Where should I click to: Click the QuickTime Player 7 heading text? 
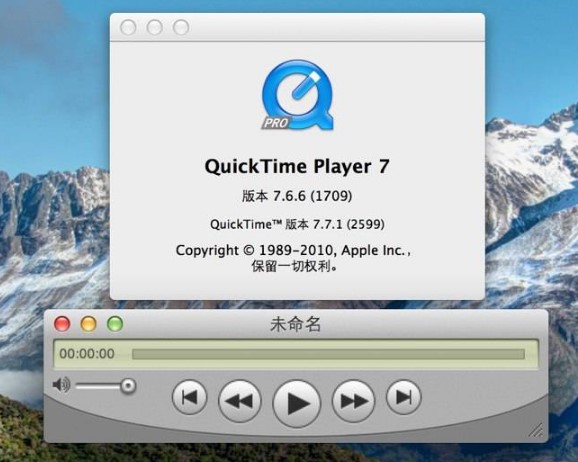(297, 167)
